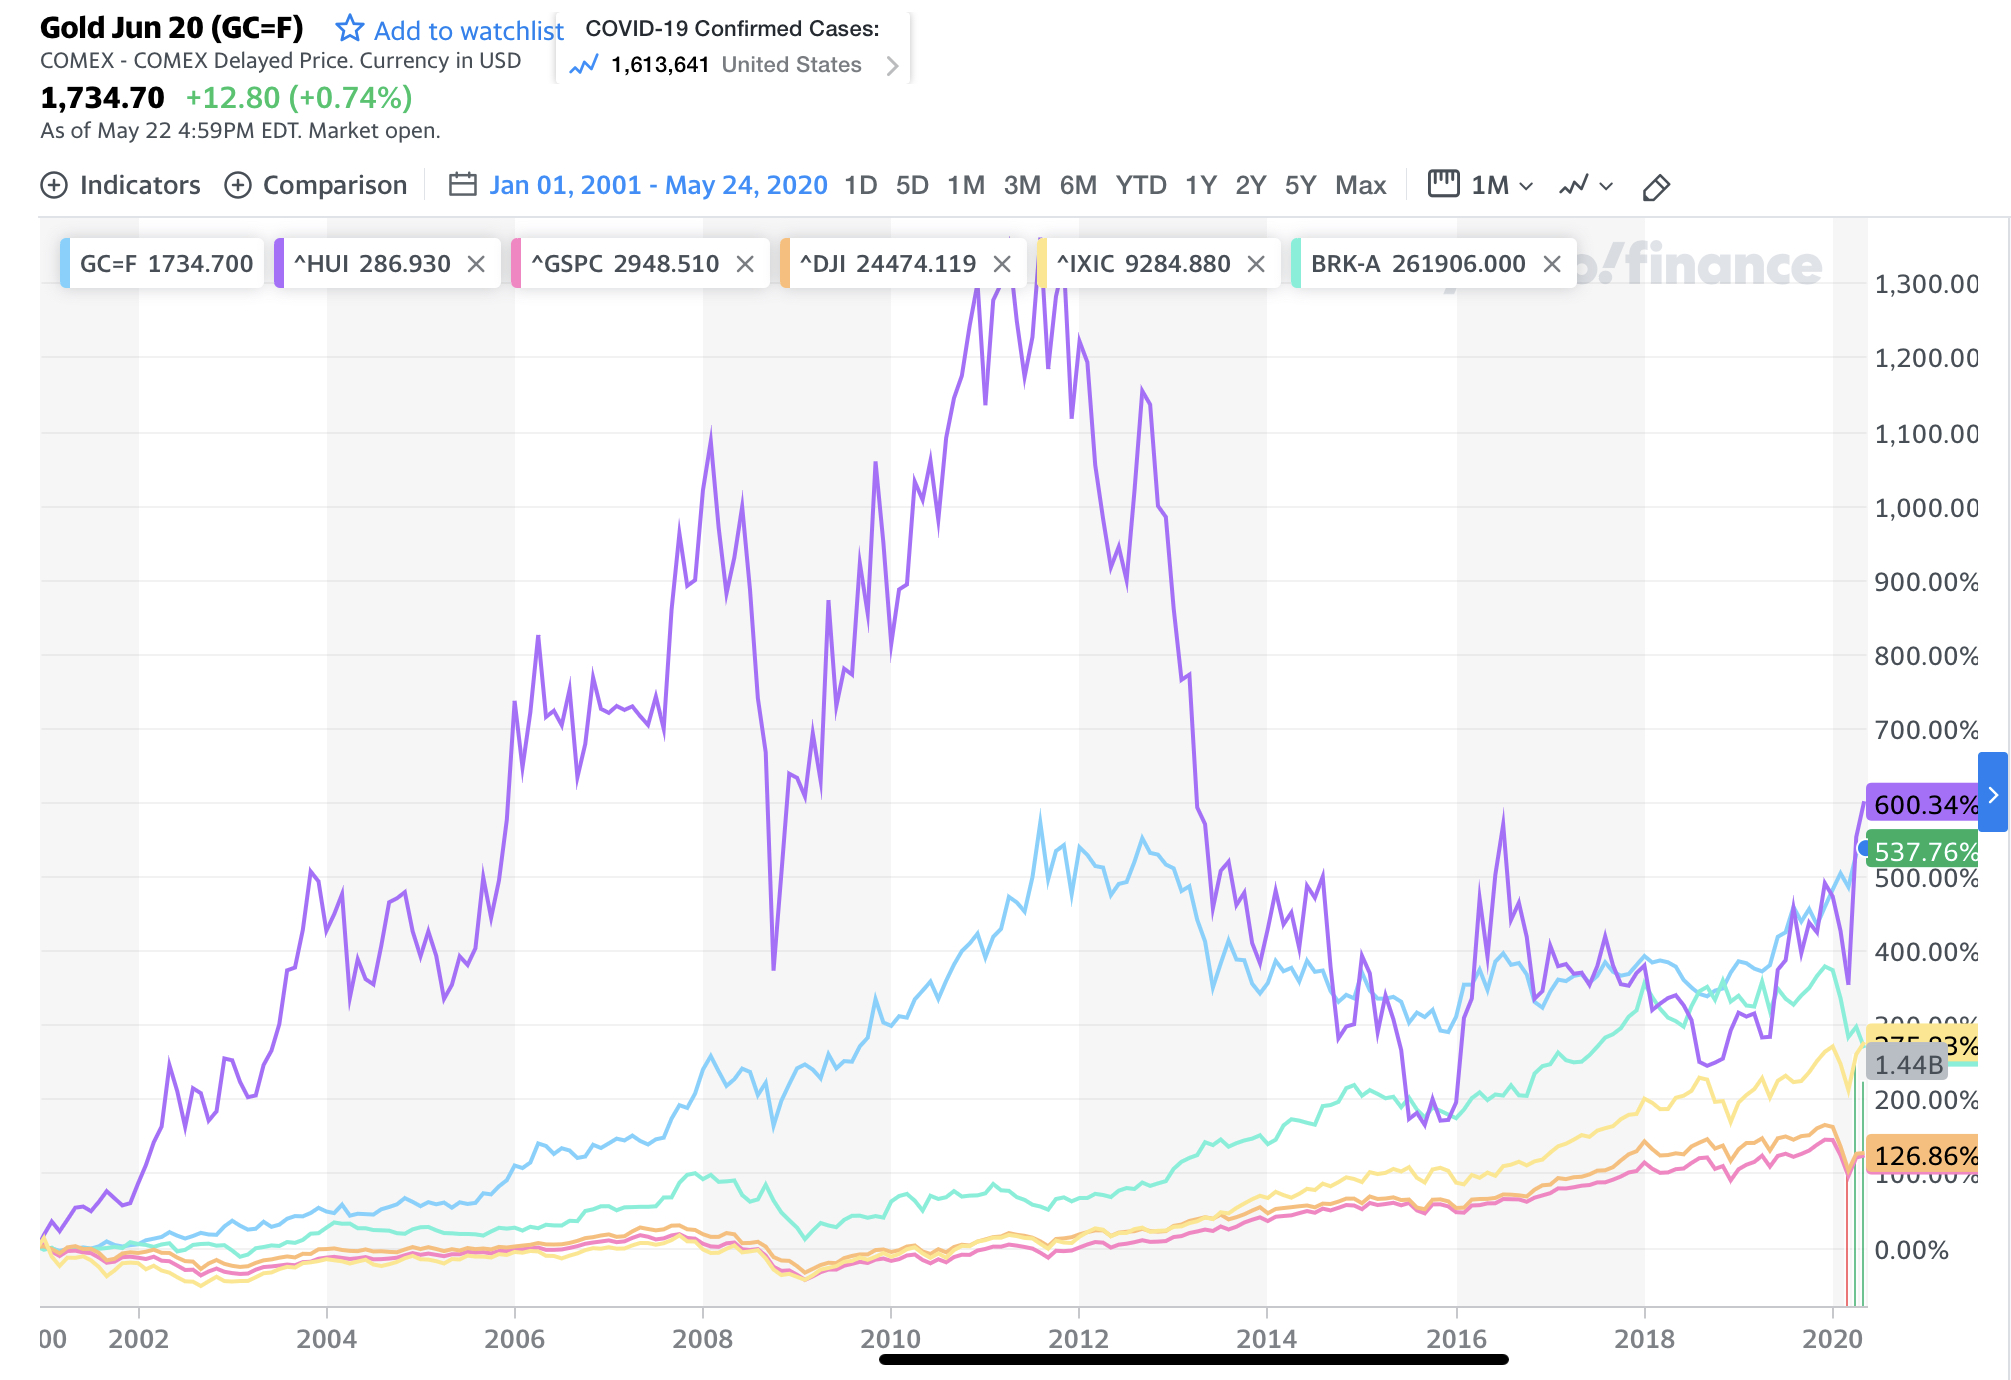Remove the ^GSPC comparison series

click(x=745, y=264)
